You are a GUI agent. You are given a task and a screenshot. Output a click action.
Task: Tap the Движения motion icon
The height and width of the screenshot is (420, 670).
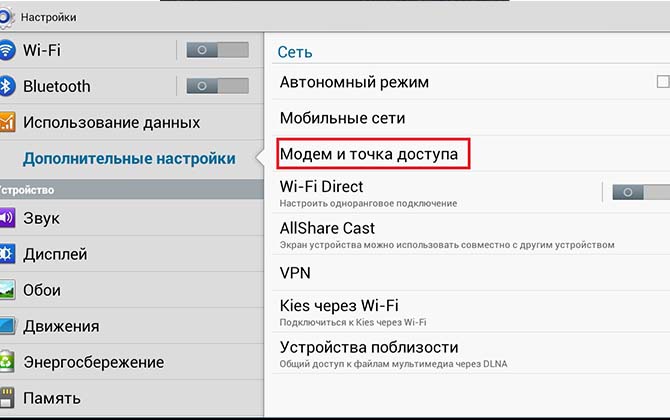click(x=7, y=326)
